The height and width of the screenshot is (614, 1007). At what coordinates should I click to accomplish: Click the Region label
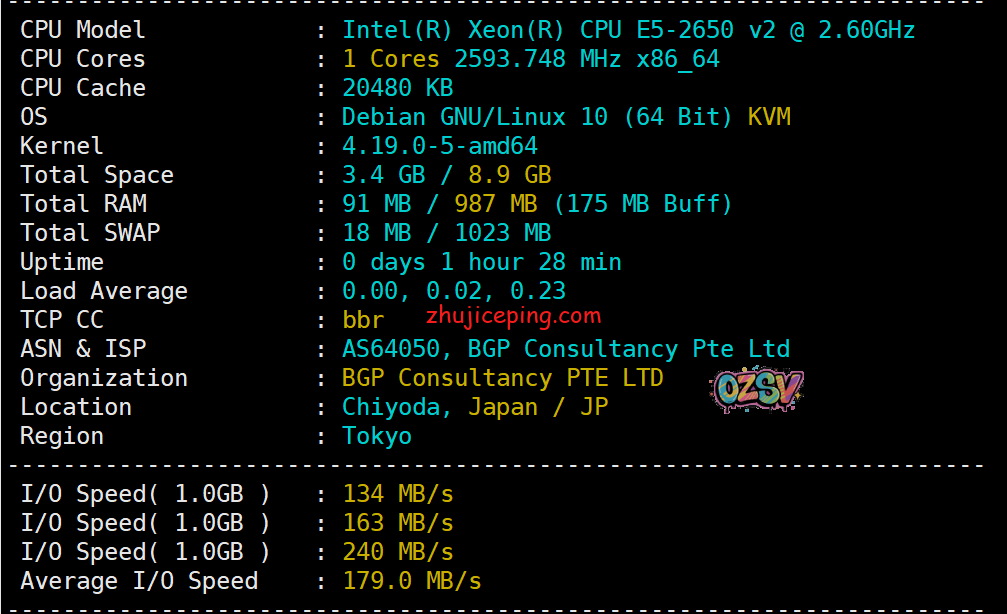(62, 437)
